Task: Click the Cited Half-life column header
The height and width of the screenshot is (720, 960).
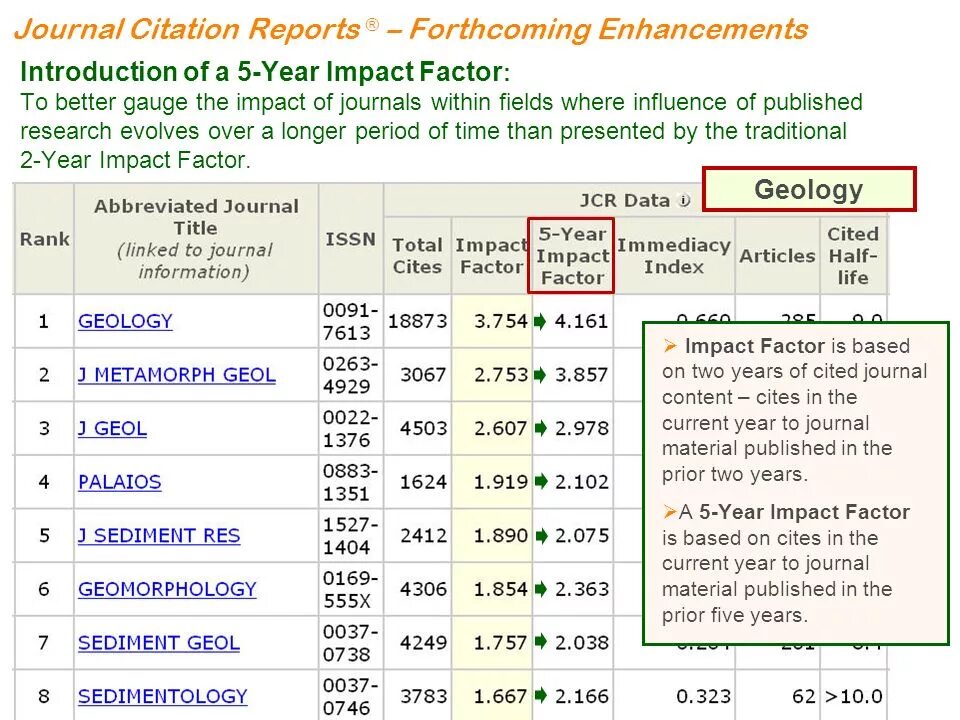Action: 853,256
